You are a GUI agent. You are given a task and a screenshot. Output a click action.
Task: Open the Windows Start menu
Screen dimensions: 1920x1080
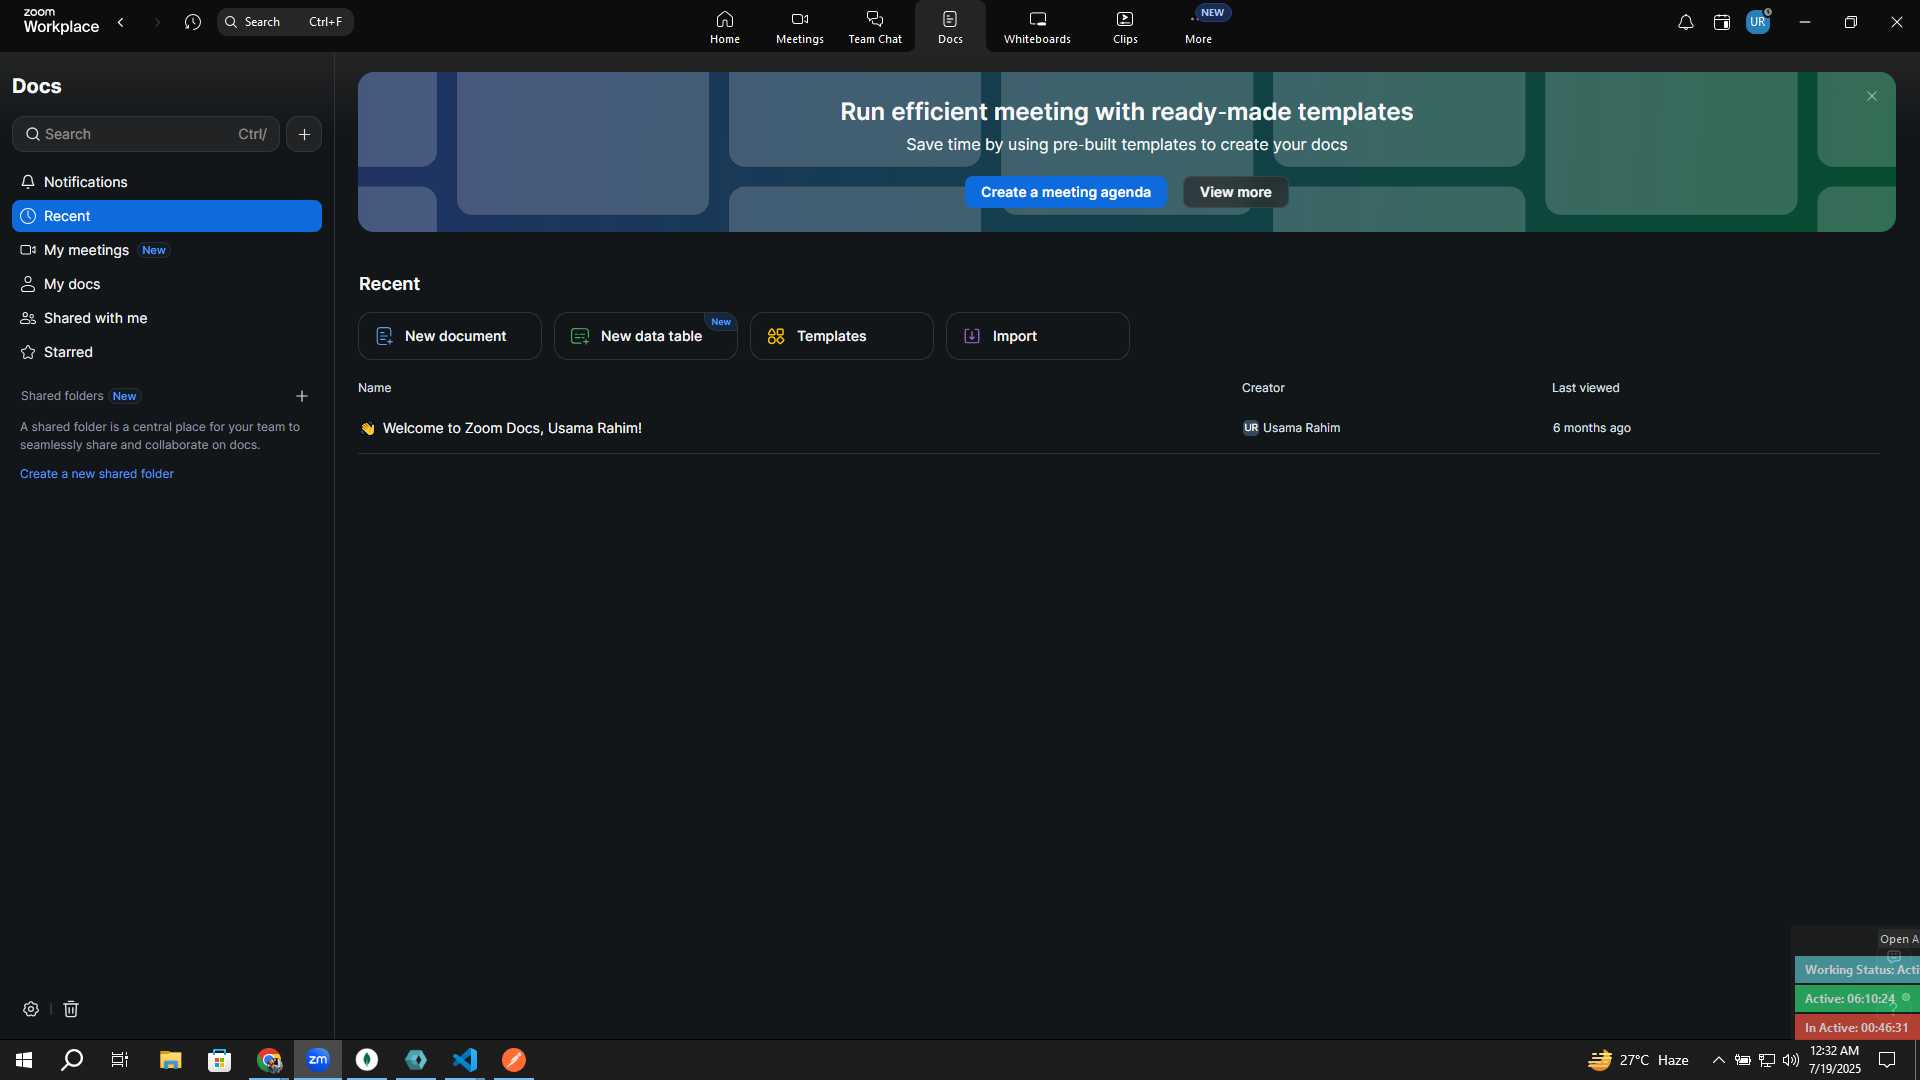(x=24, y=1060)
